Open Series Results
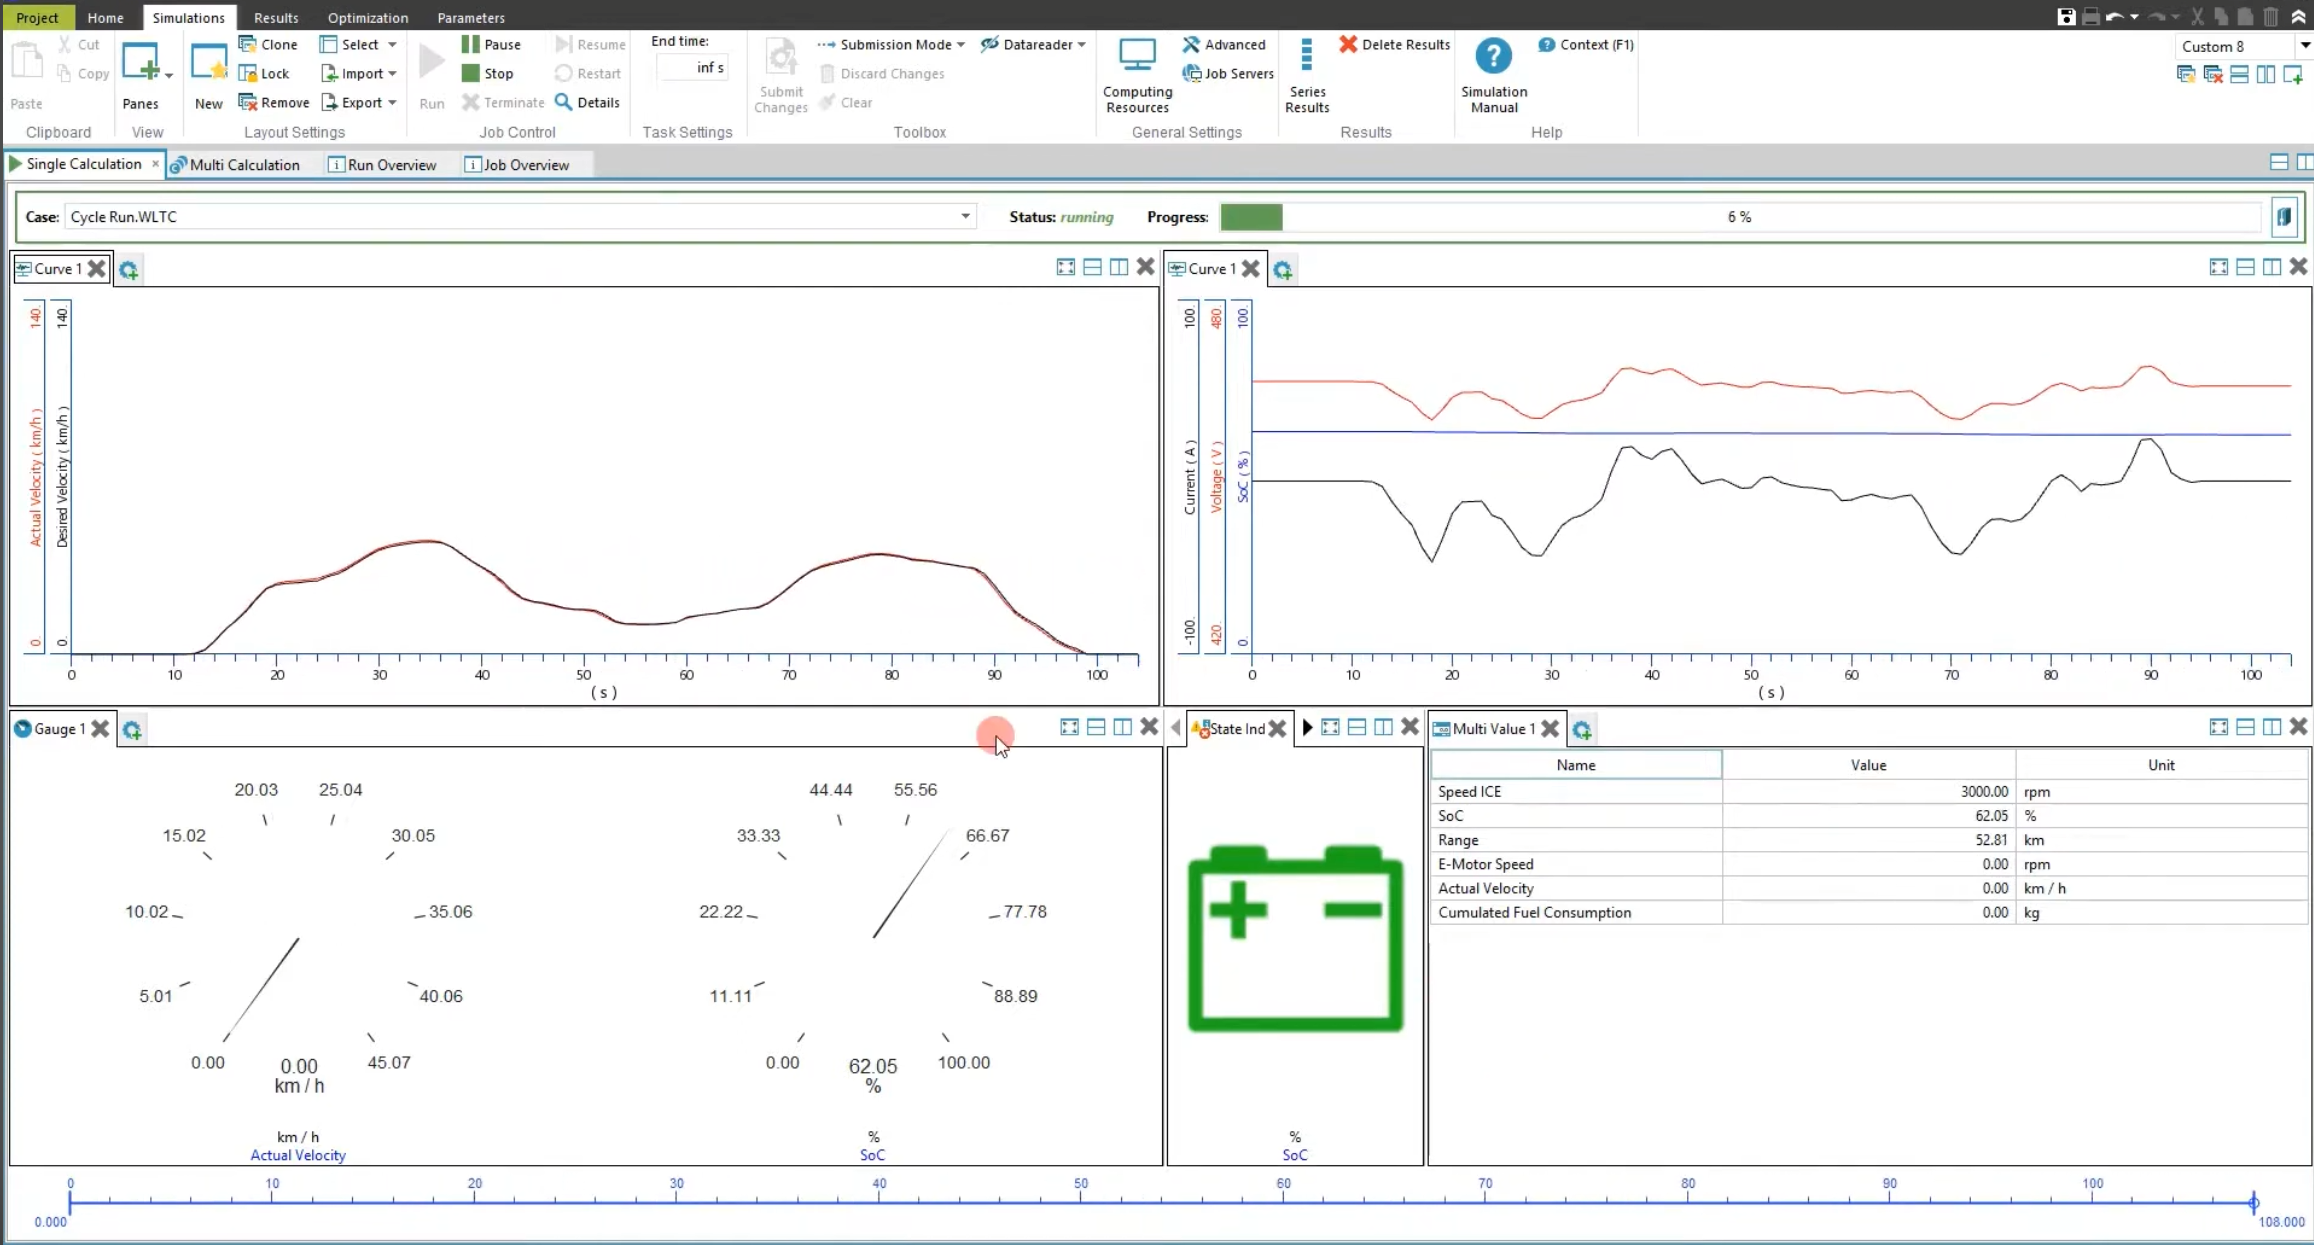The height and width of the screenshot is (1245, 2314). click(x=1306, y=74)
